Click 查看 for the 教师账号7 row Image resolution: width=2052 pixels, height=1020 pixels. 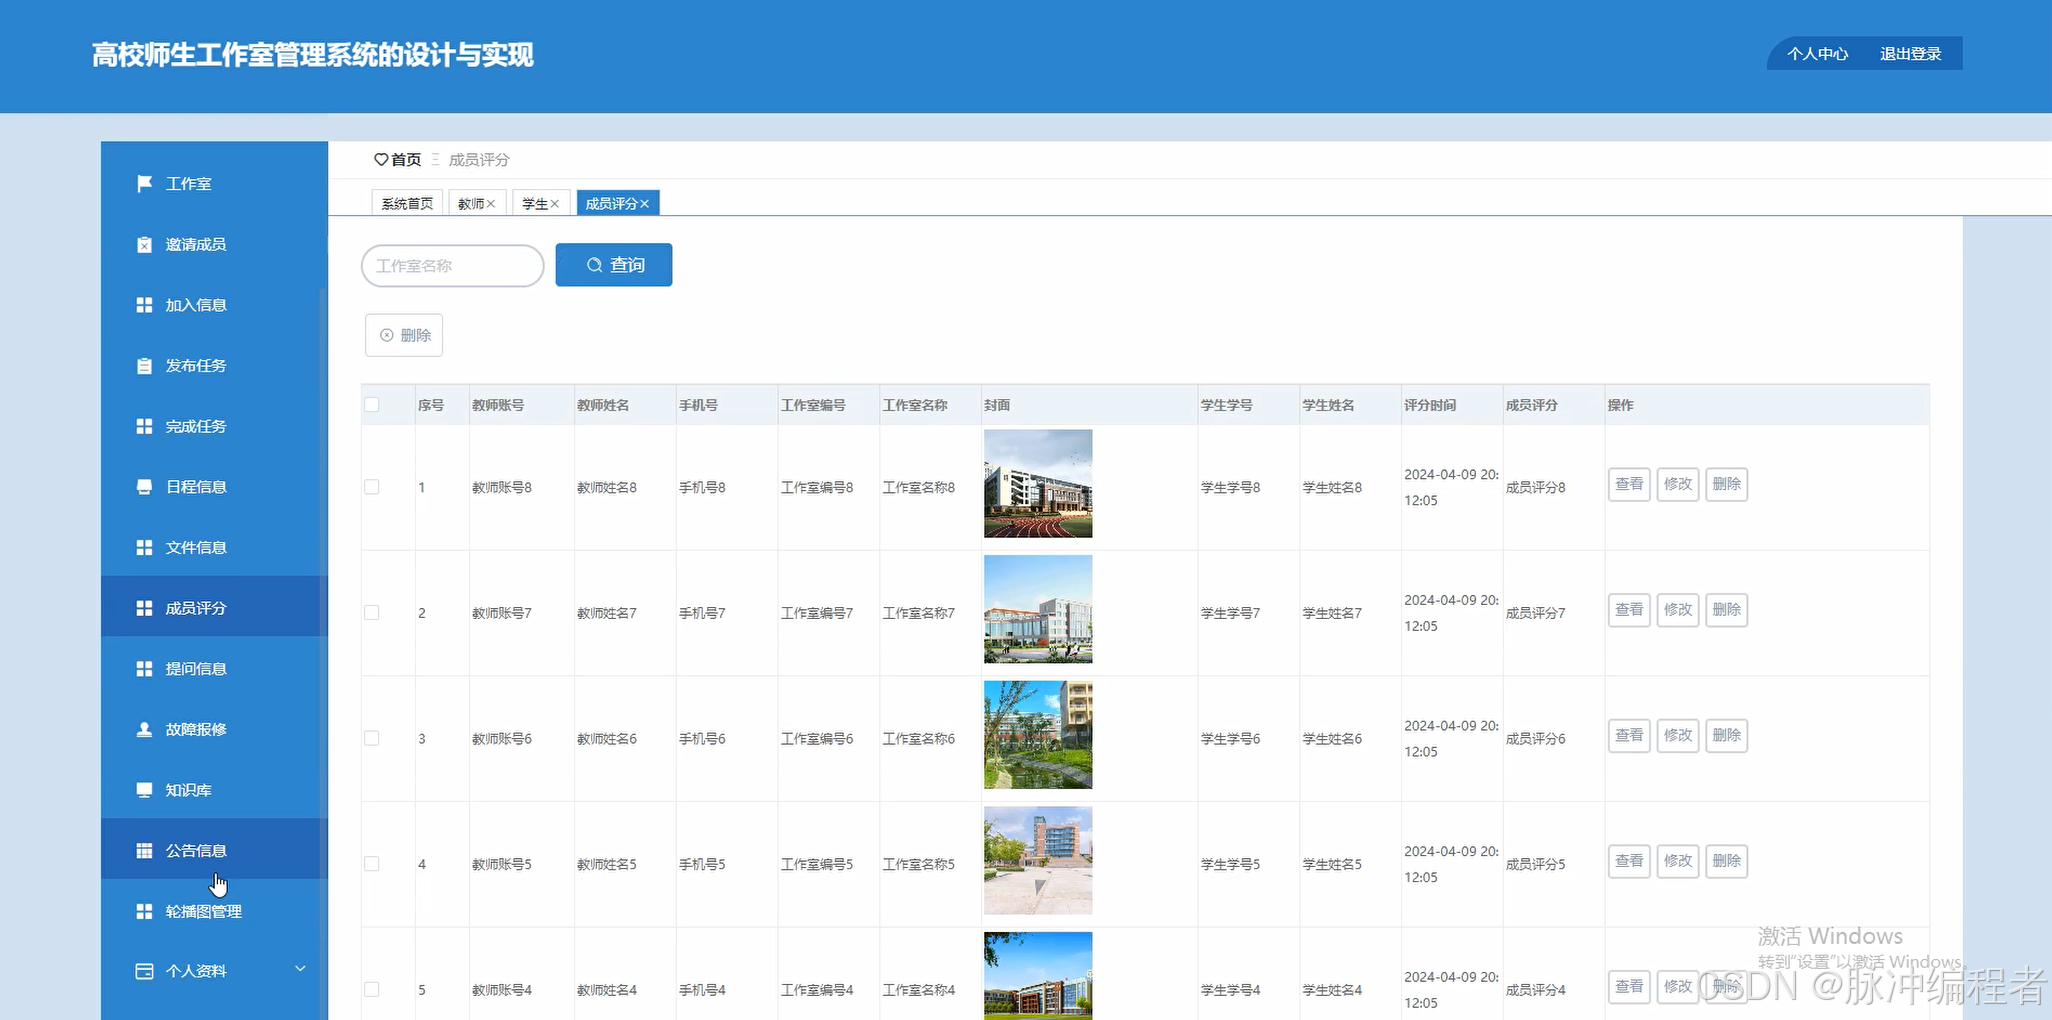1629,610
